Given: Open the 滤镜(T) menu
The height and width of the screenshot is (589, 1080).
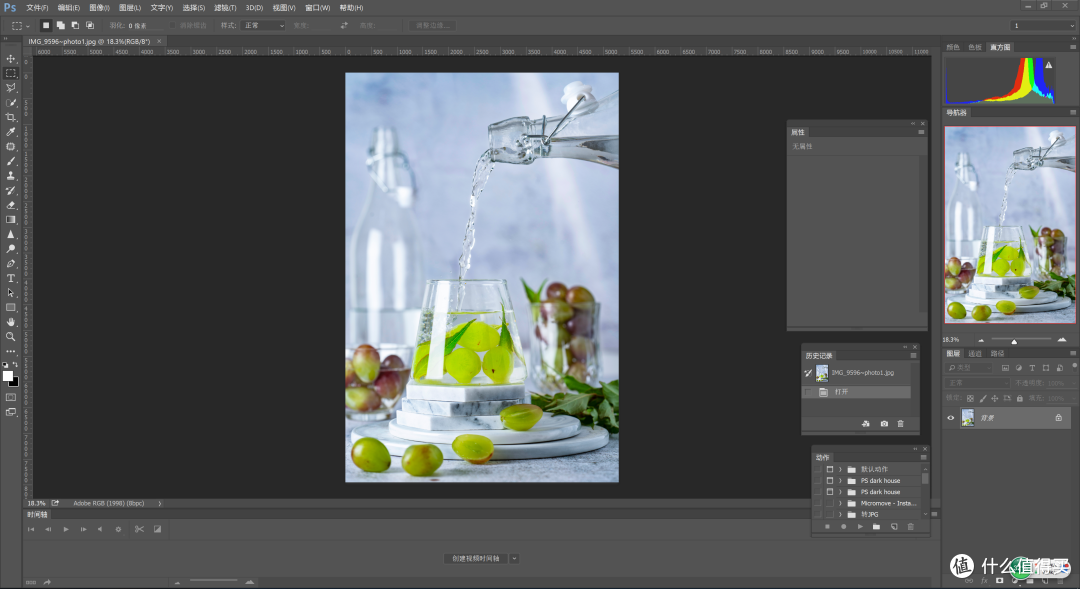Looking at the screenshot, I should click(225, 8).
